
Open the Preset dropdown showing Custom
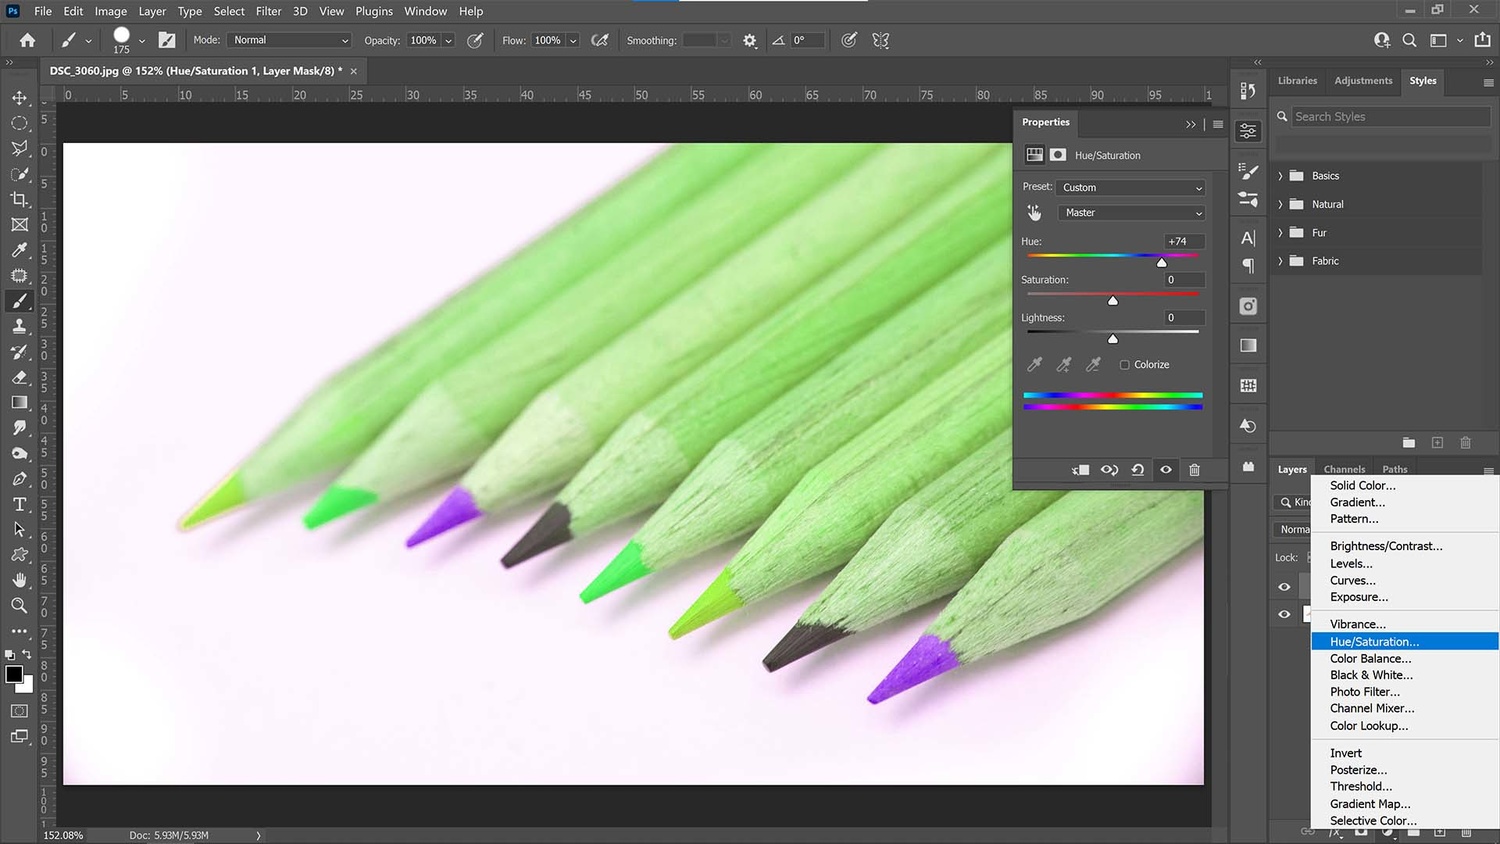click(1132, 188)
